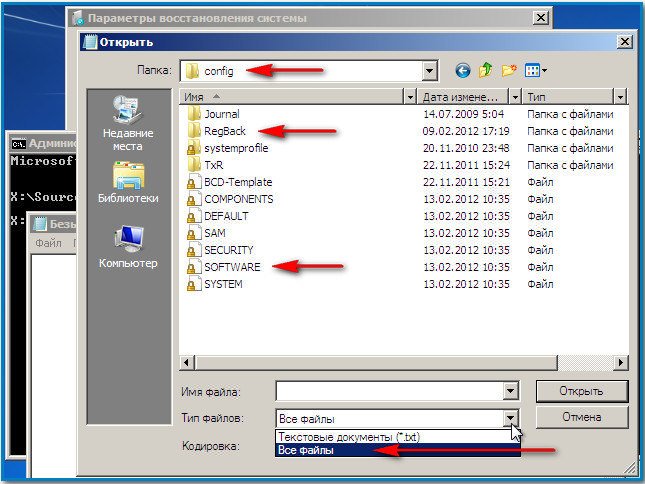Go up one folder level
Image resolution: width=645 pixels, height=484 pixels.
(485, 71)
